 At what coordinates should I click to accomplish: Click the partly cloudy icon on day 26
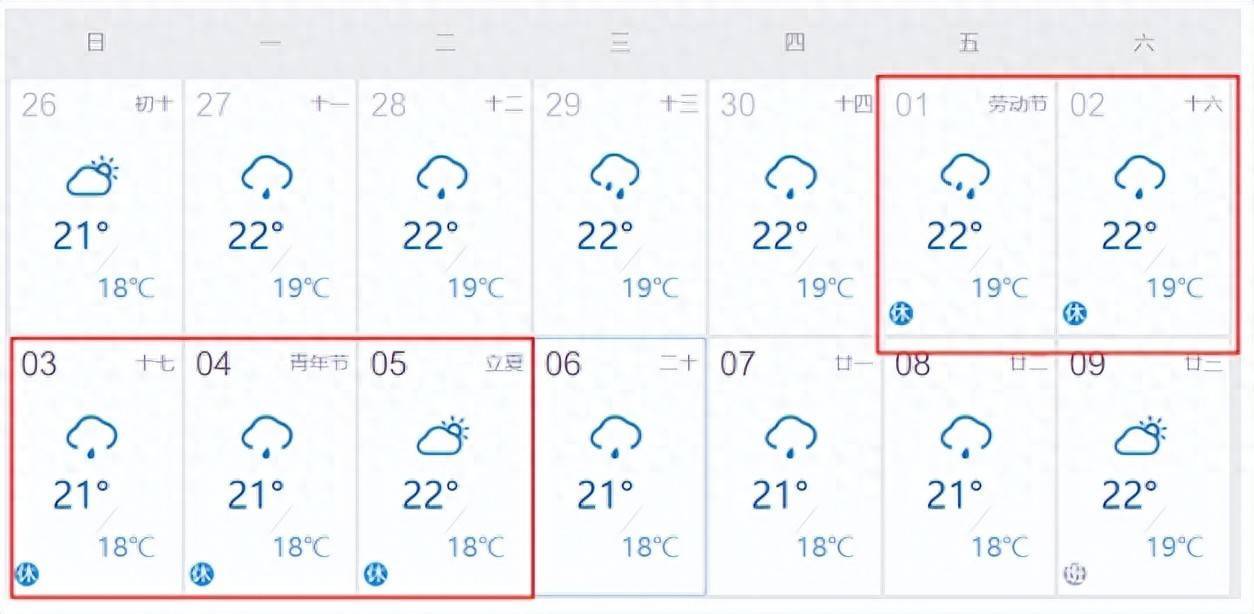(x=92, y=177)
